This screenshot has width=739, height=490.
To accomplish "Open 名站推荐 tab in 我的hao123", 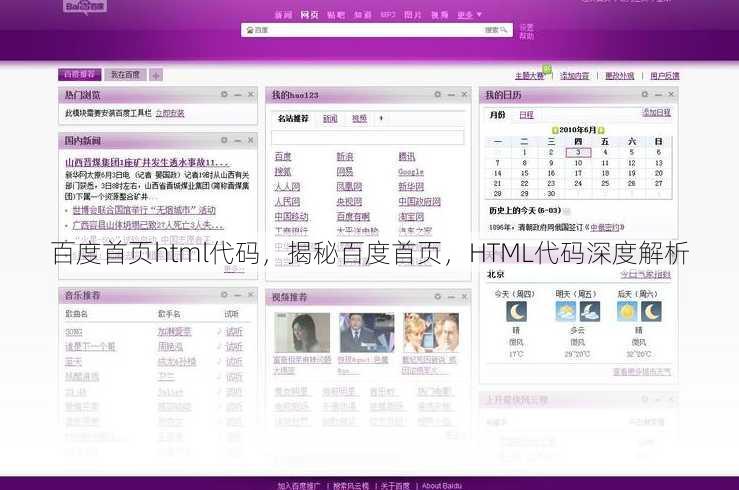I will [x=293, y=118].
